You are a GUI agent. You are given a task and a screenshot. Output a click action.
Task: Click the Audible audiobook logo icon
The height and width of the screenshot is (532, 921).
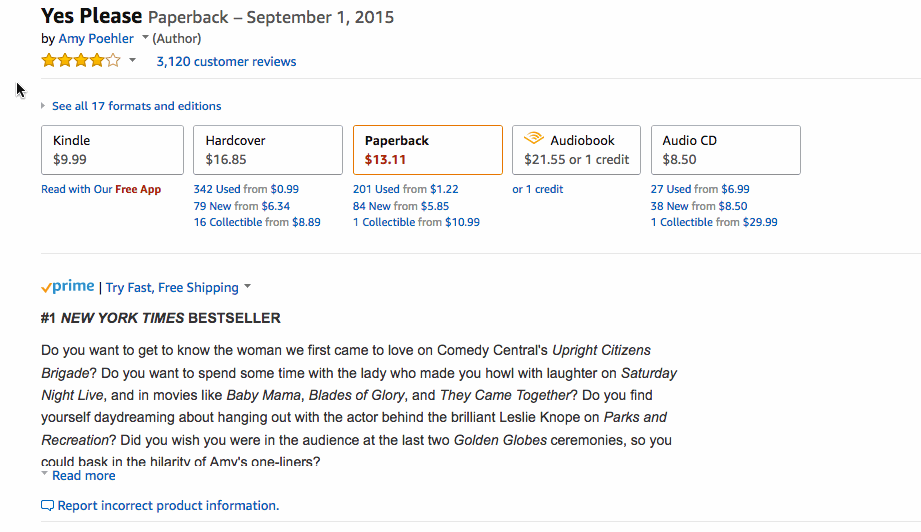[x=533, y=139]
